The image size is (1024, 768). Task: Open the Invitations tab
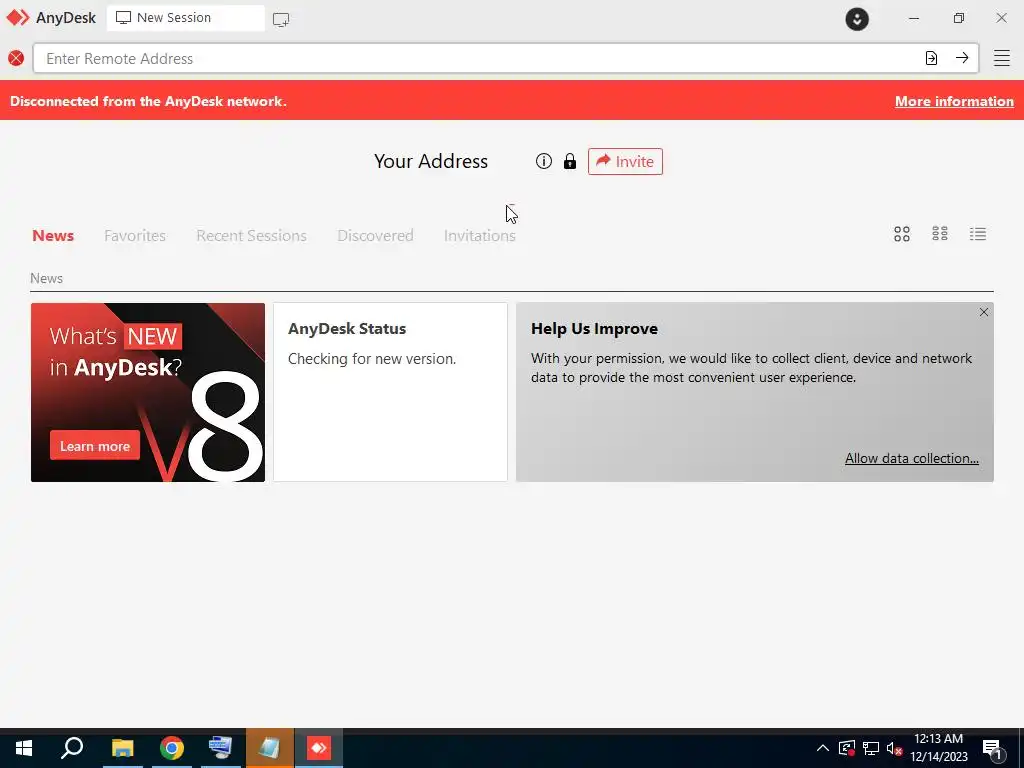pyautogui.click(x=479, y=236)
